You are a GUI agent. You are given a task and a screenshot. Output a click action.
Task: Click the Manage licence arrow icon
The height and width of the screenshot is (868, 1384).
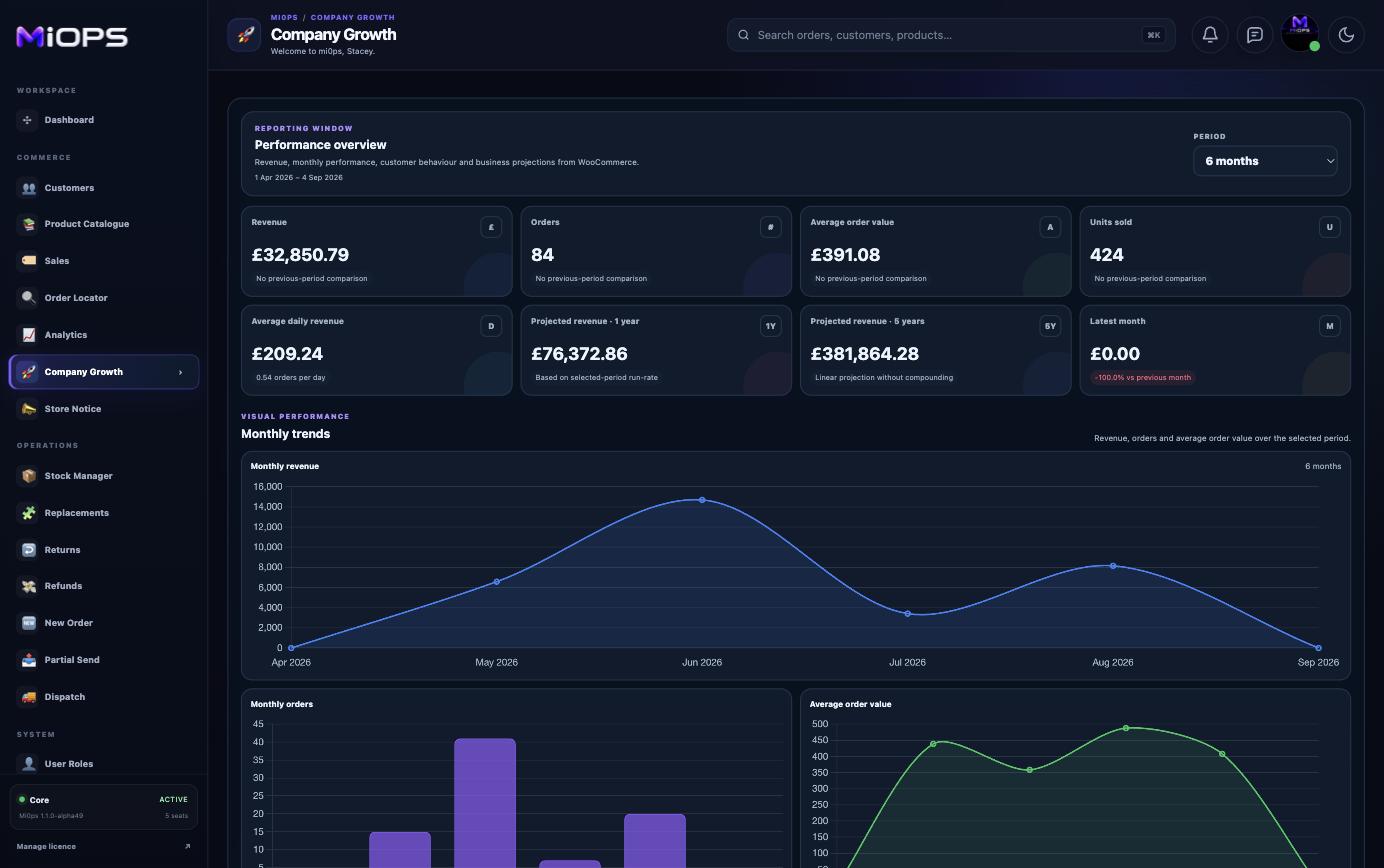pos(187,847)
